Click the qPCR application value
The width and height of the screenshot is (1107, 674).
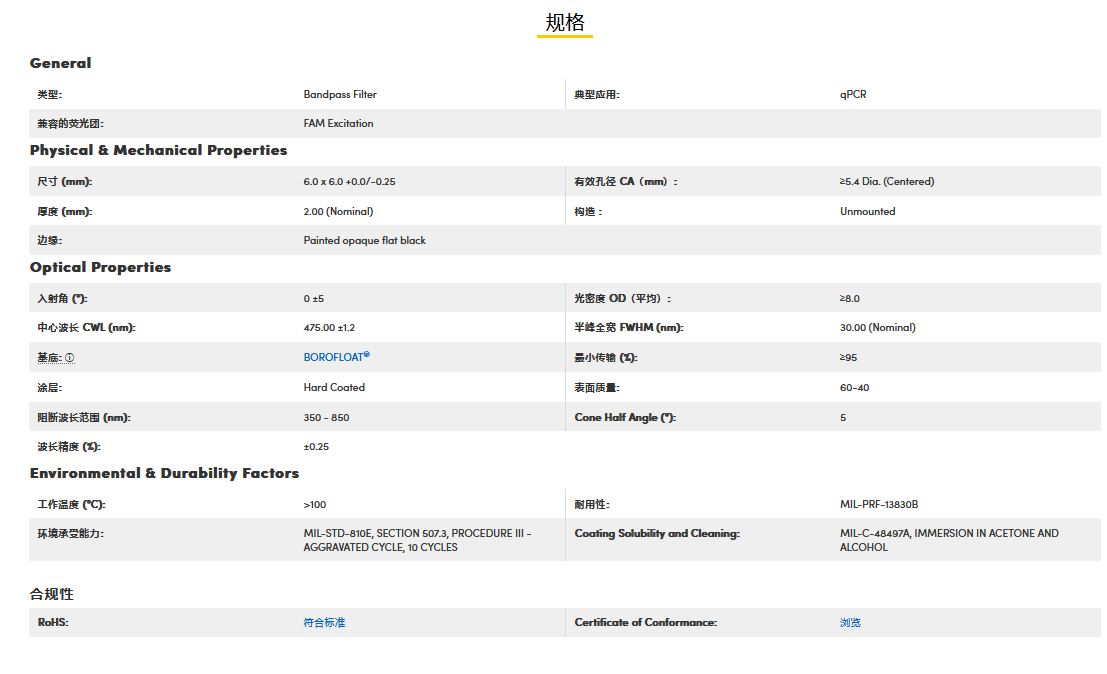853,95
